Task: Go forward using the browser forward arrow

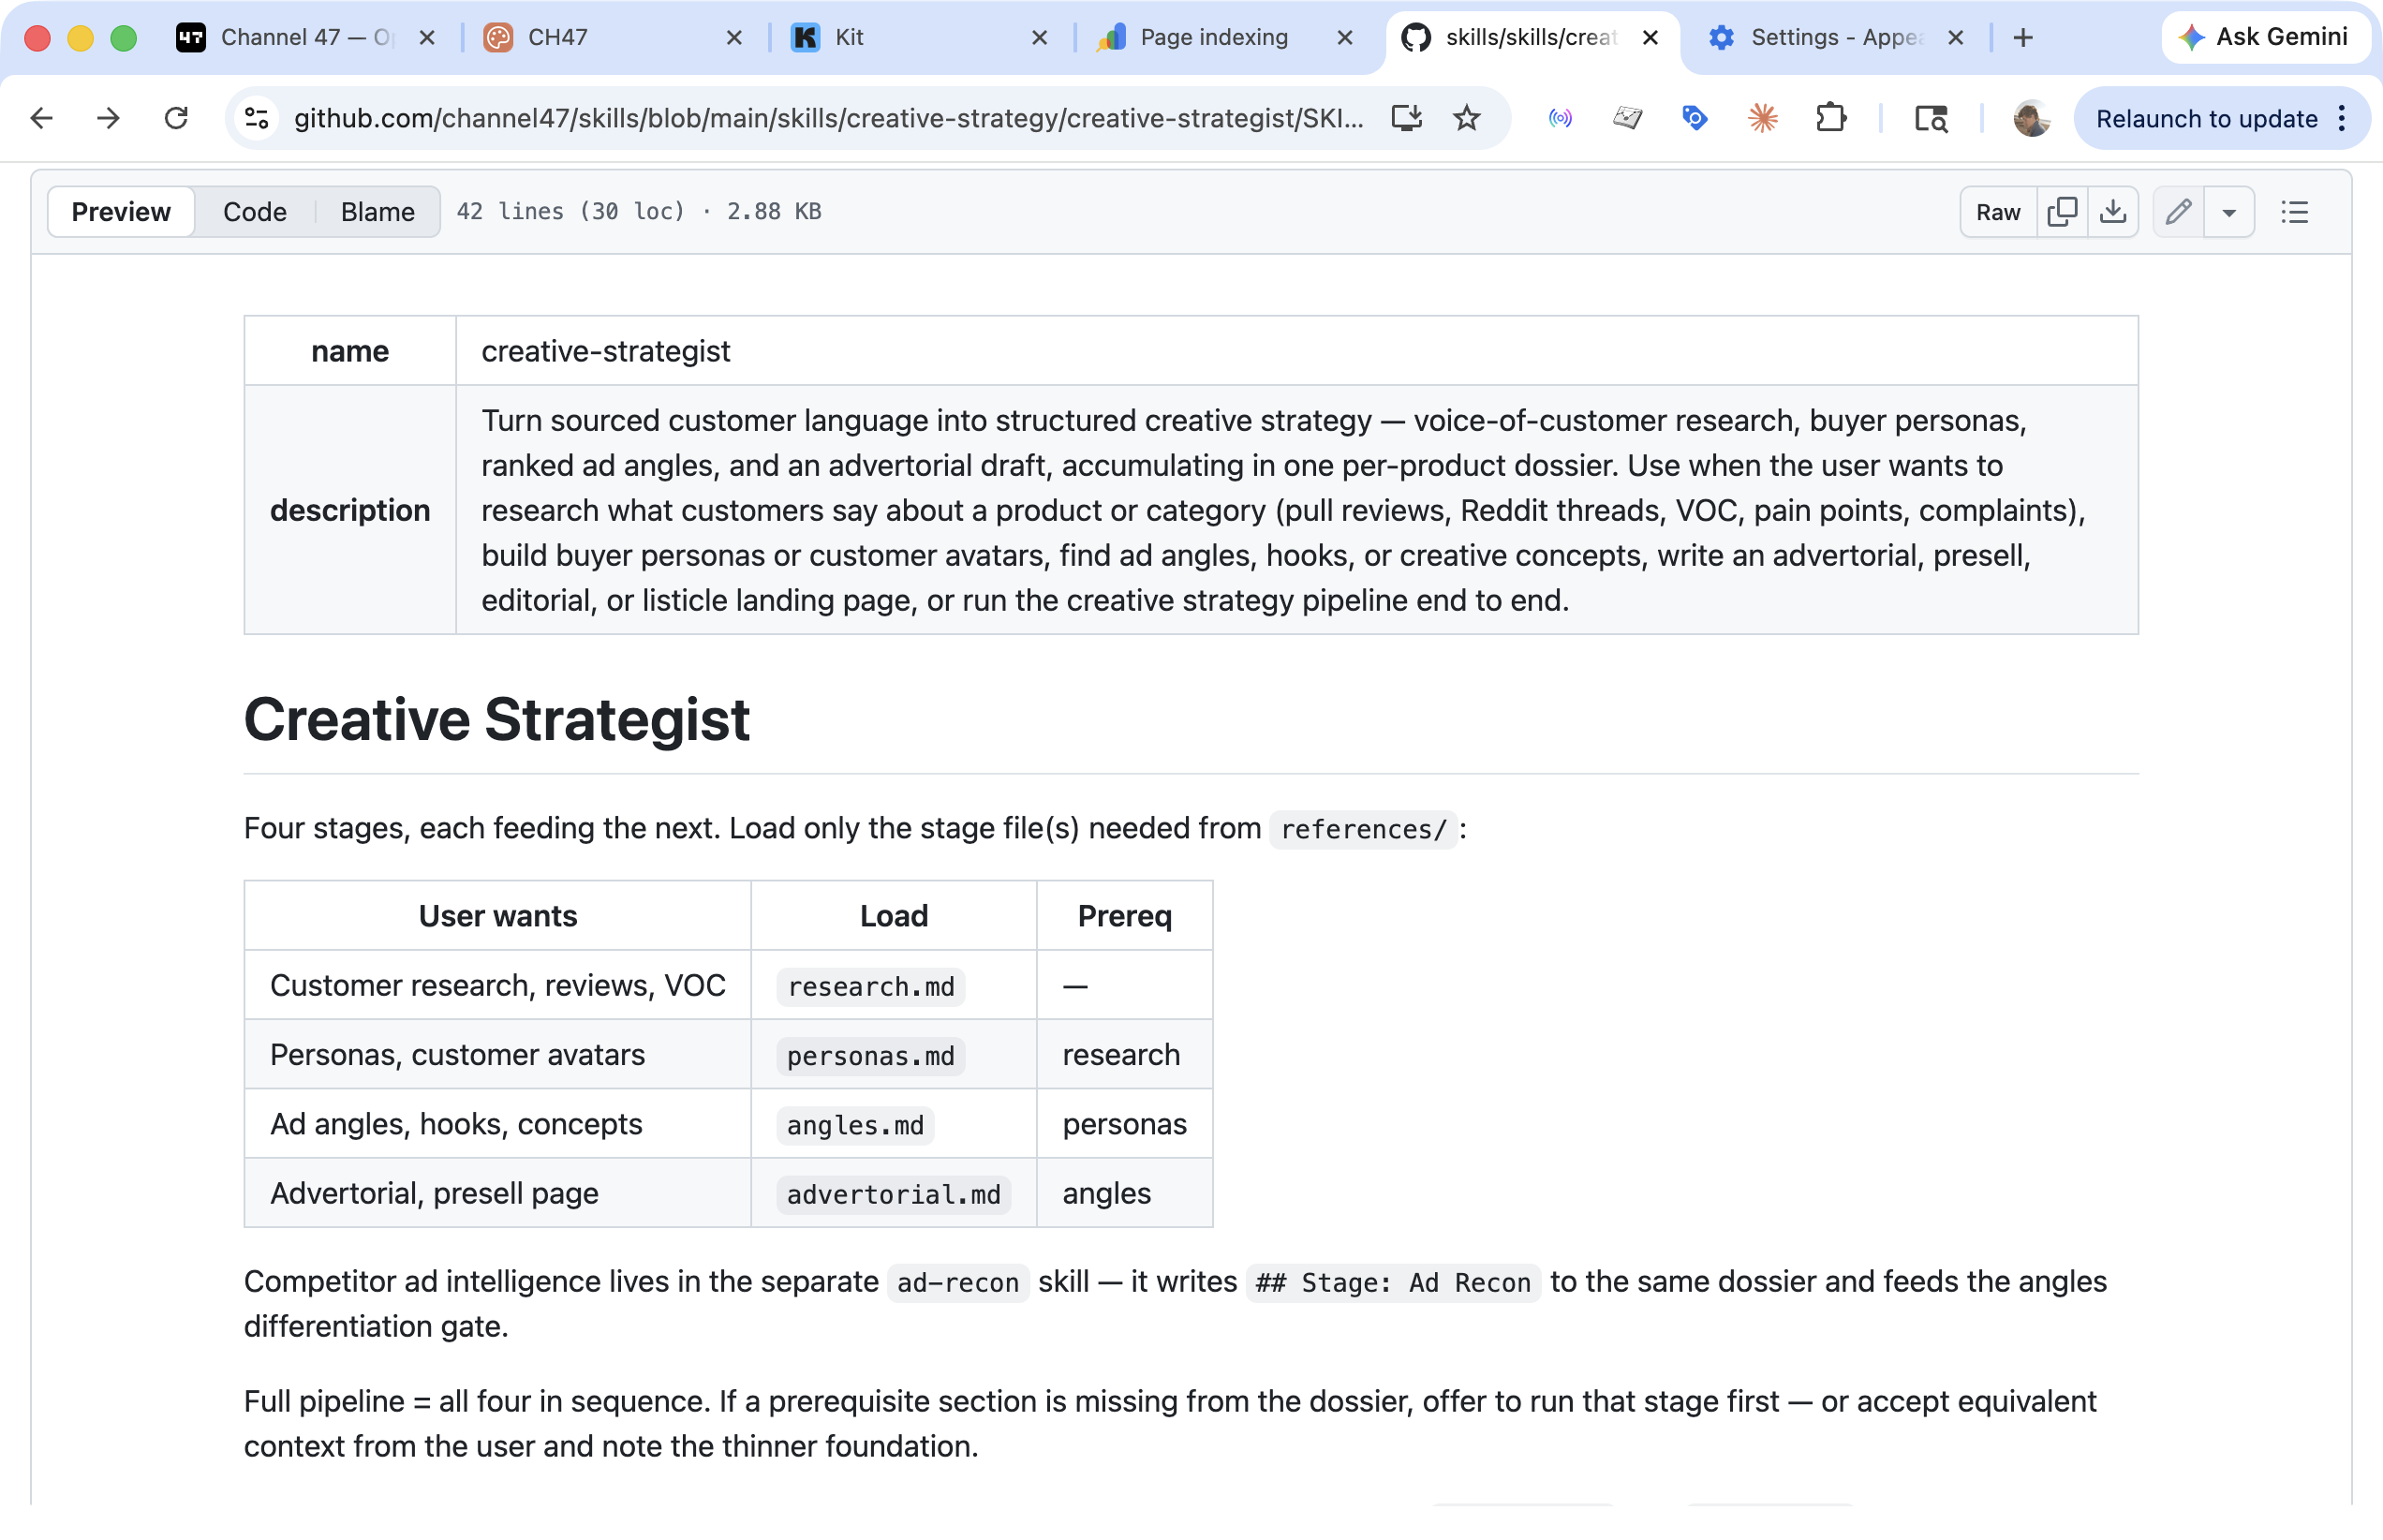Action: coord(108,118)
